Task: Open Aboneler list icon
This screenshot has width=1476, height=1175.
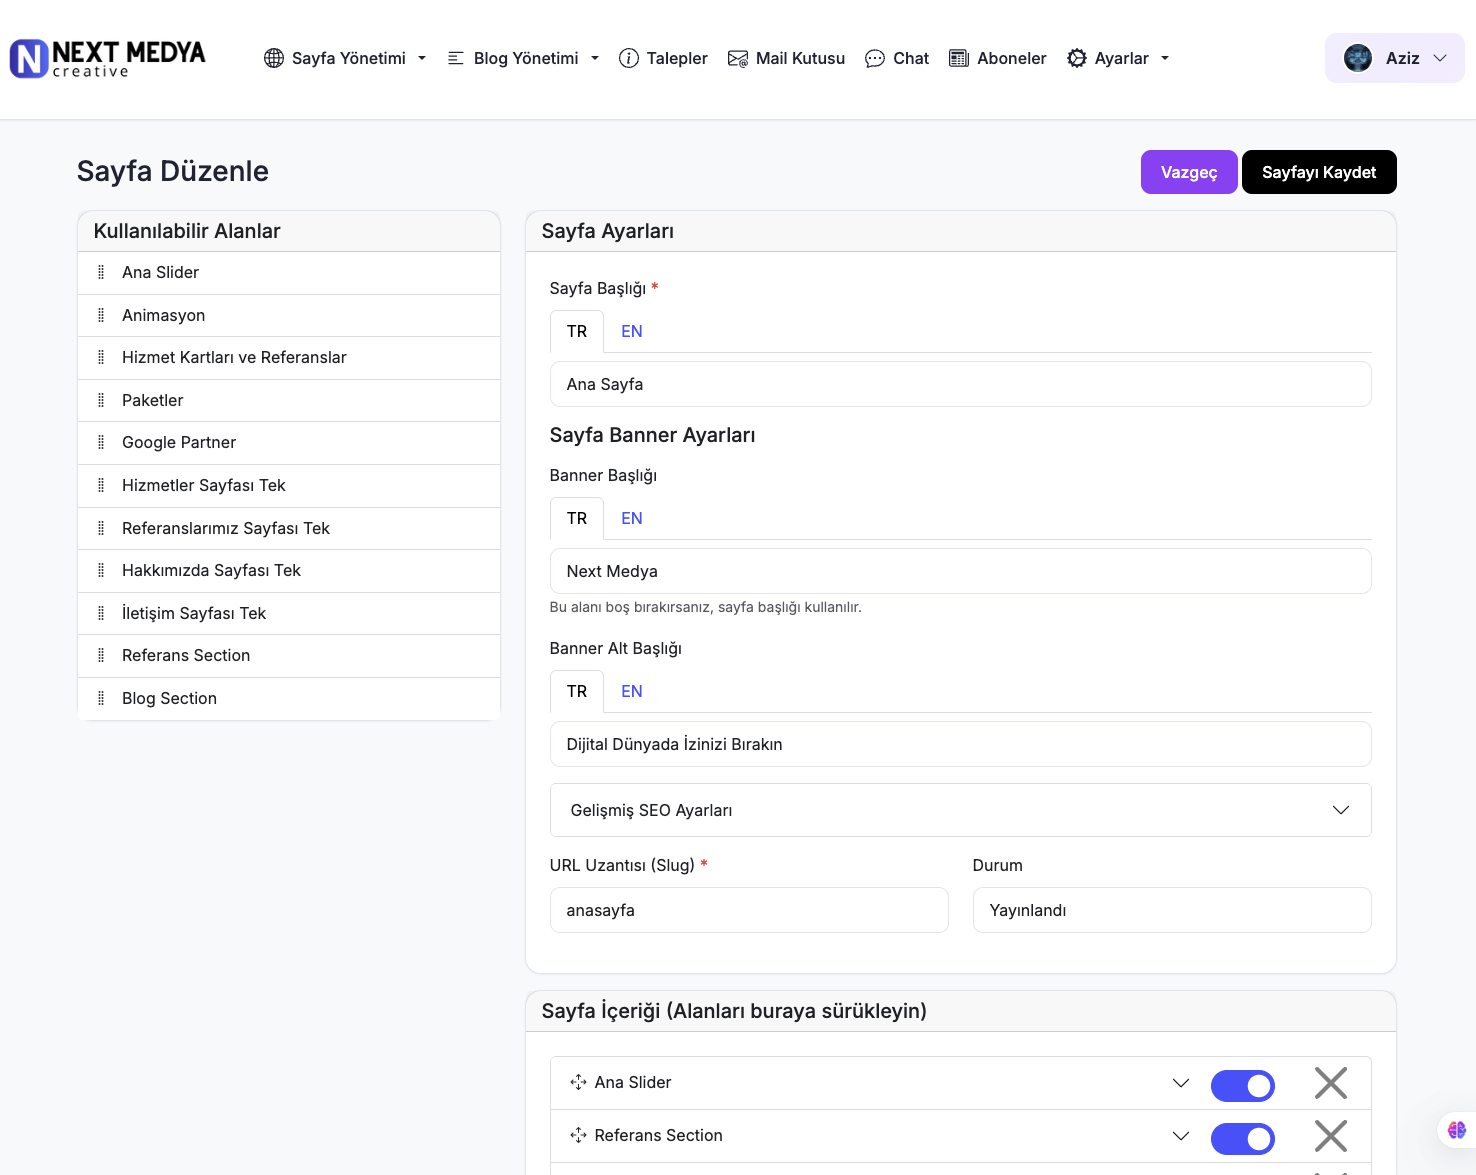Action: [959, 59]
